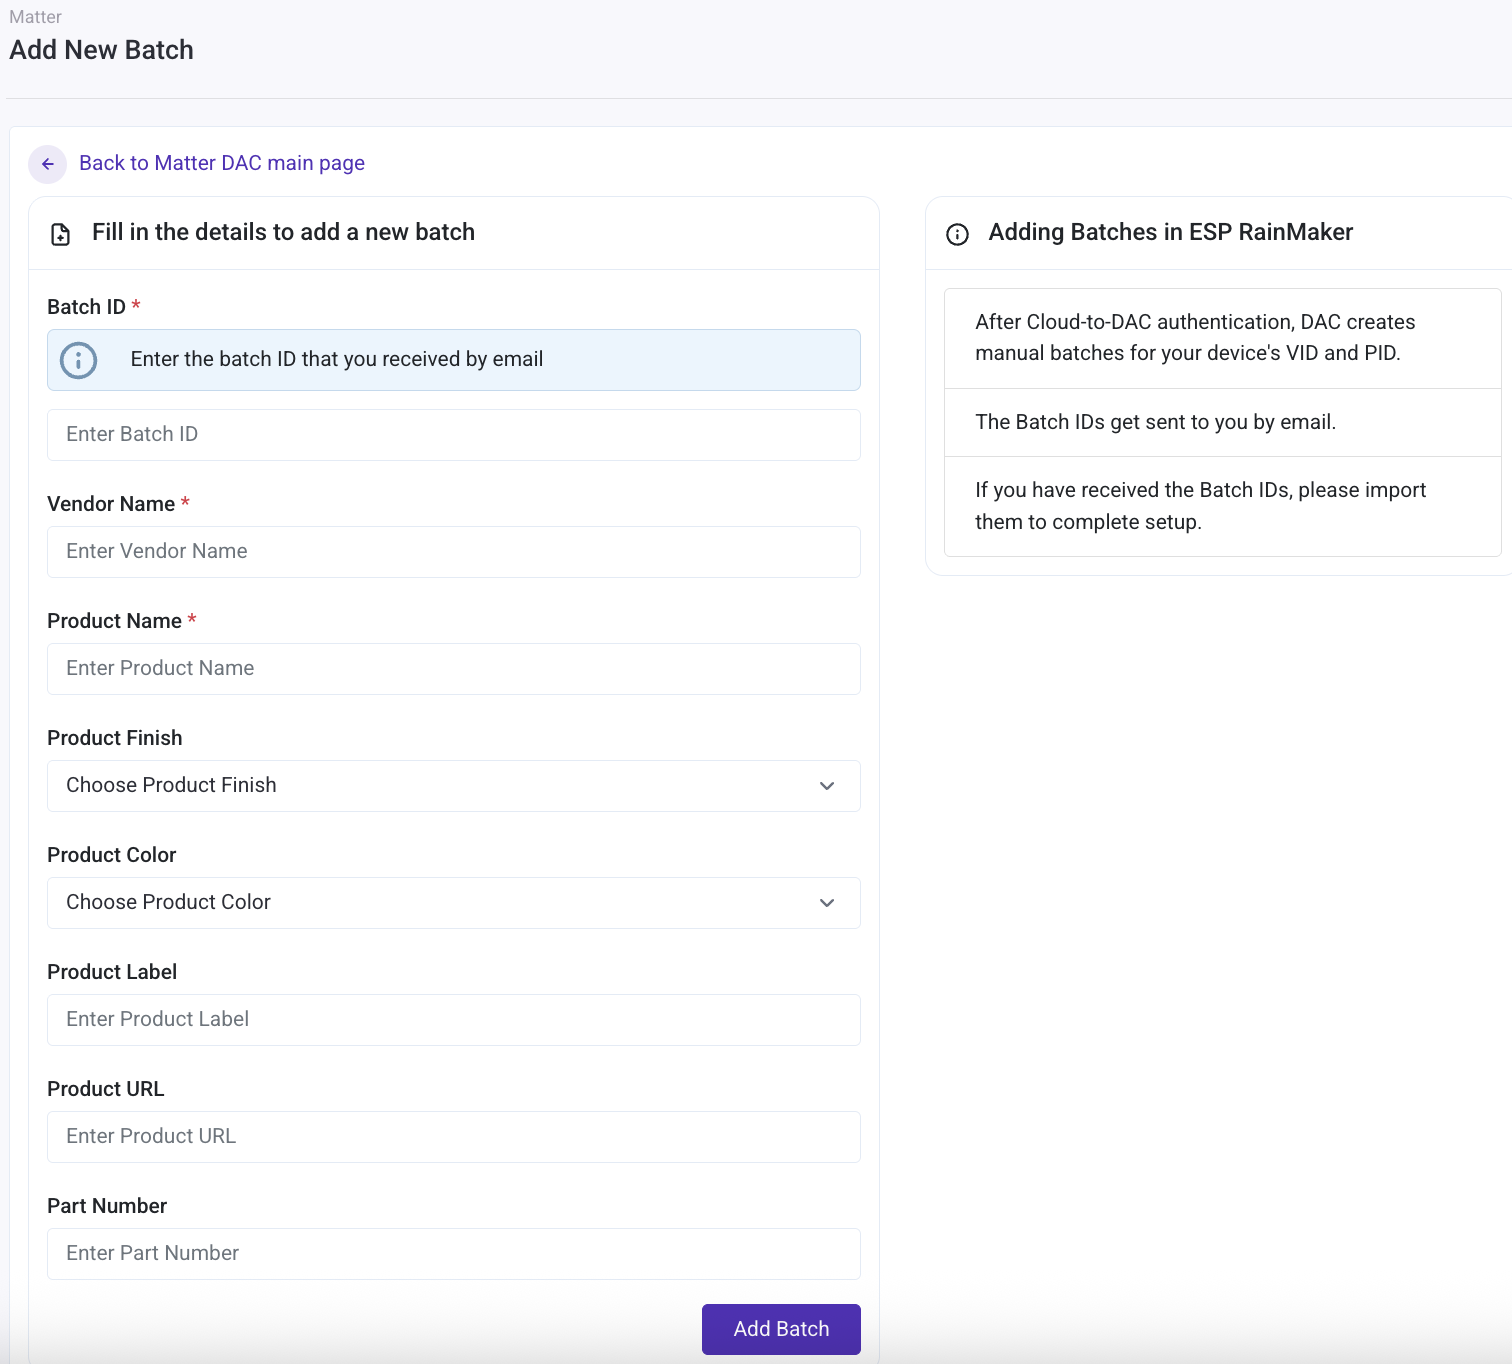Click the document icon beside batch form heading
This screenshot has width=1512, height=1364.
pyautogui.click(x=60, y=233)
